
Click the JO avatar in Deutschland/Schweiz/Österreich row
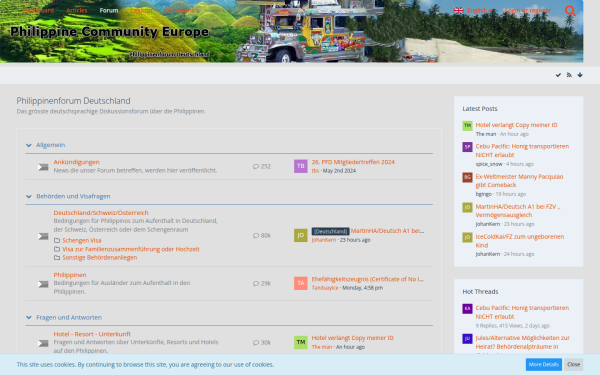301,235
